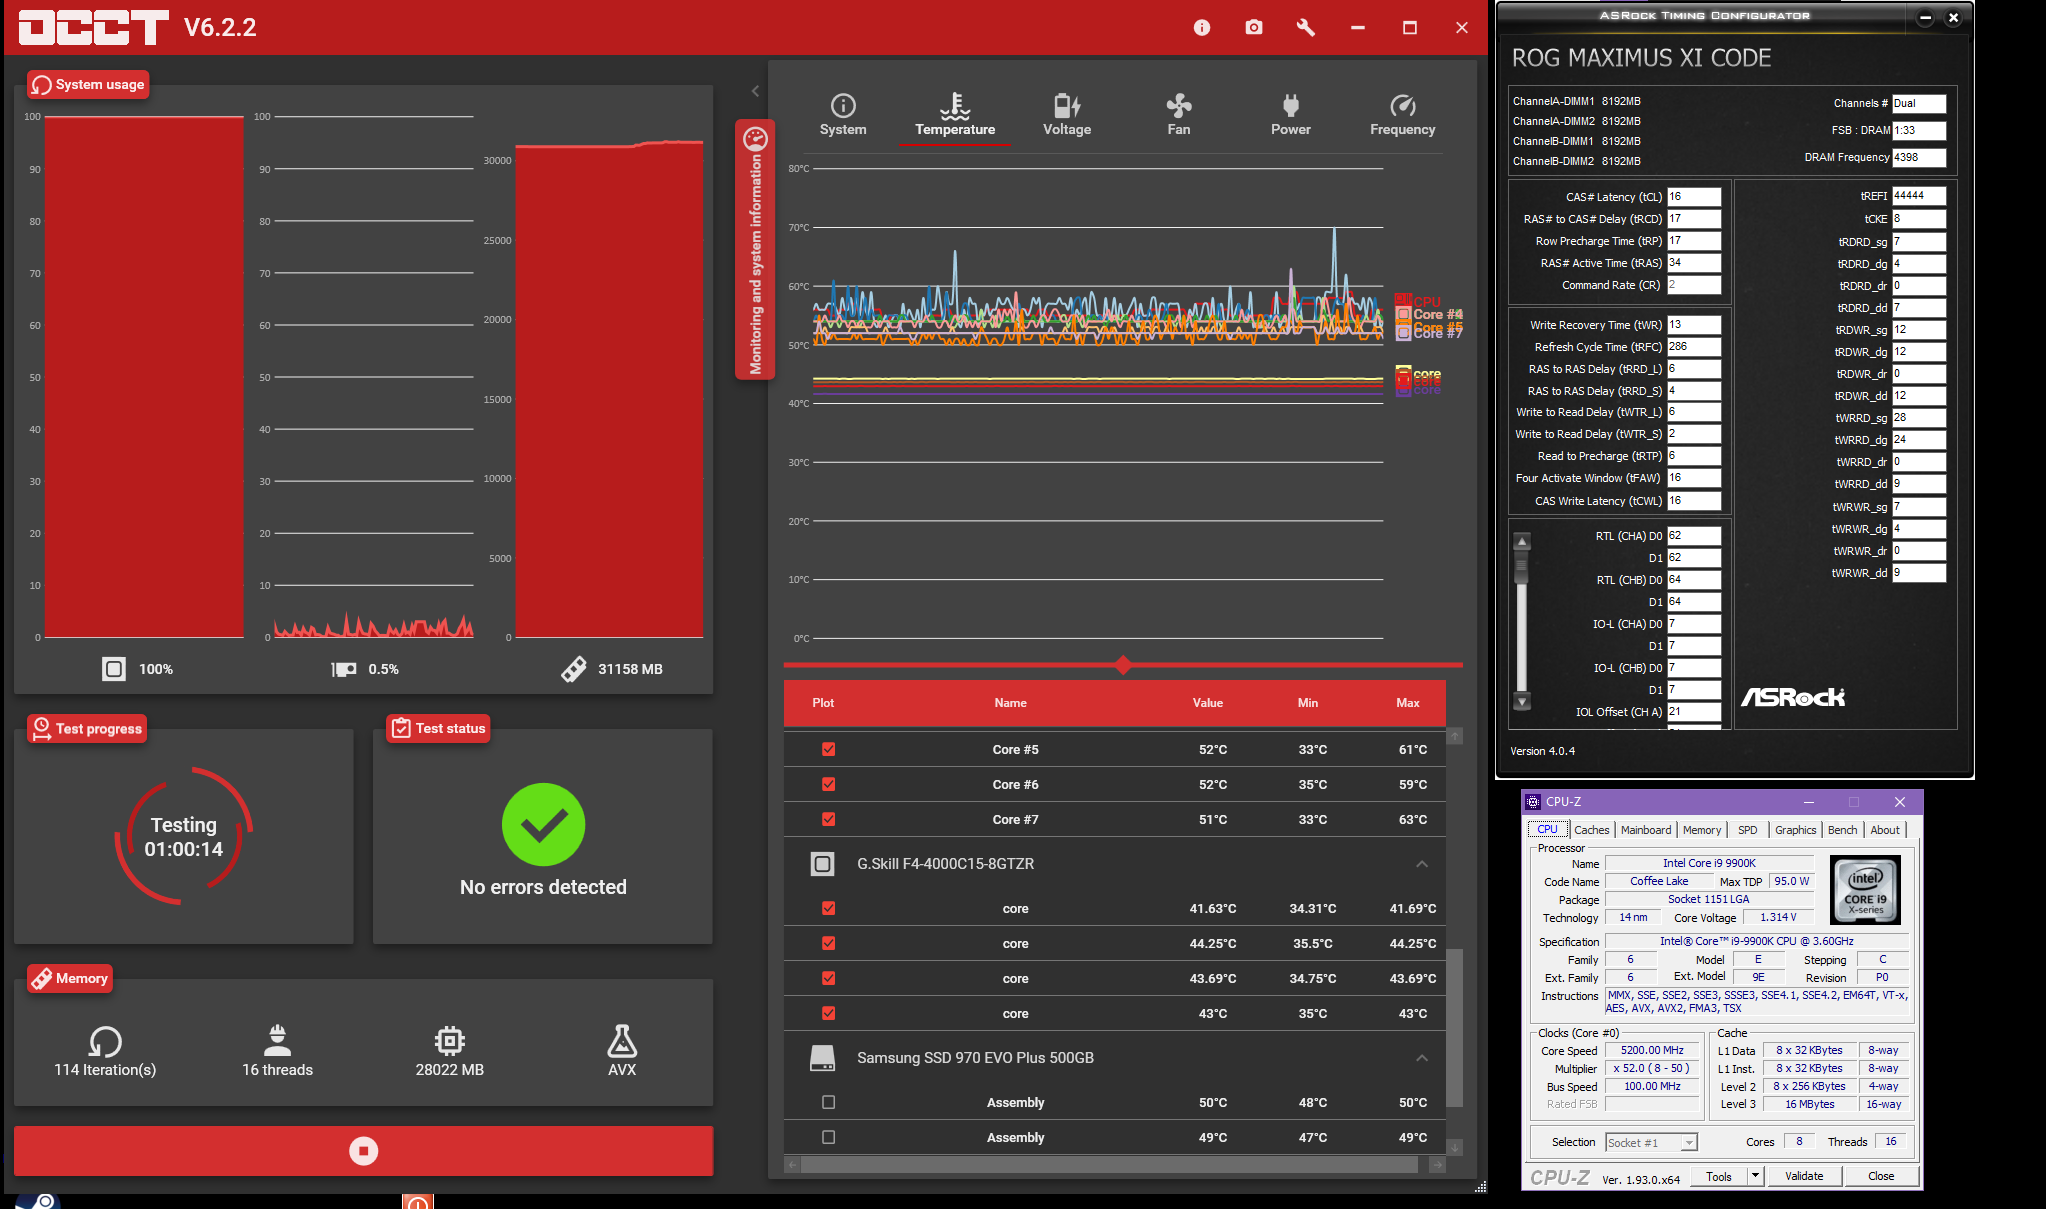Click scroll-down arrow of sensor table

pos(1455,1148)
